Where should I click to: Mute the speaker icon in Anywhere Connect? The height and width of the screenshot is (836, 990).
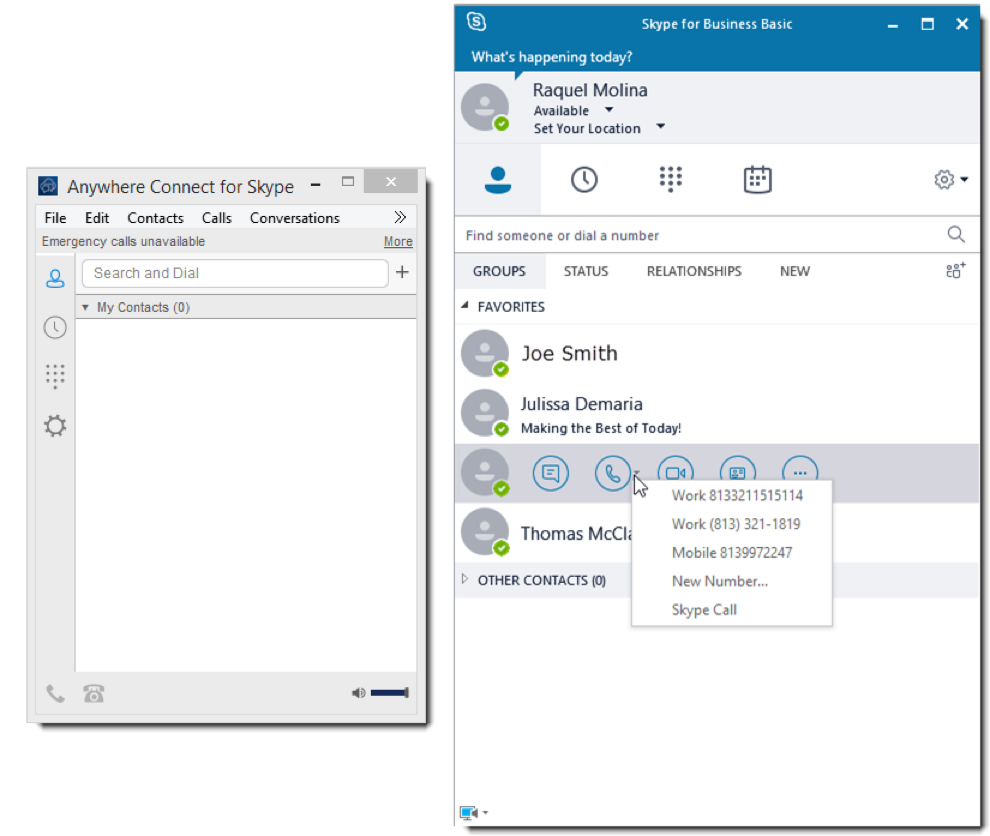[358, 693]
